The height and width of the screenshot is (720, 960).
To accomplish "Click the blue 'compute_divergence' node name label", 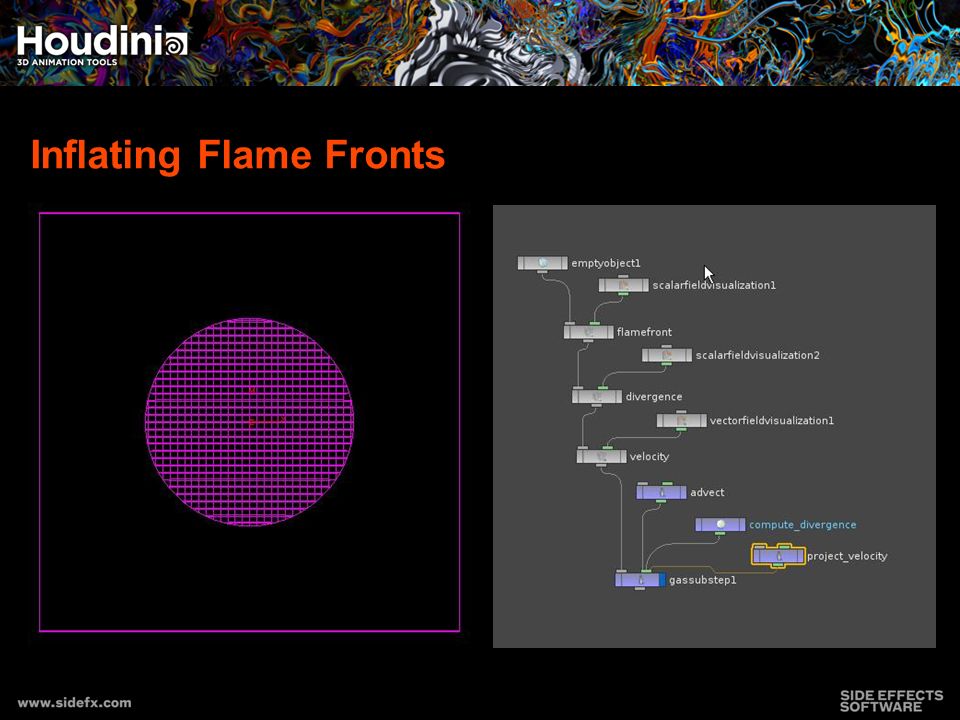I will (x=803, y=525).
